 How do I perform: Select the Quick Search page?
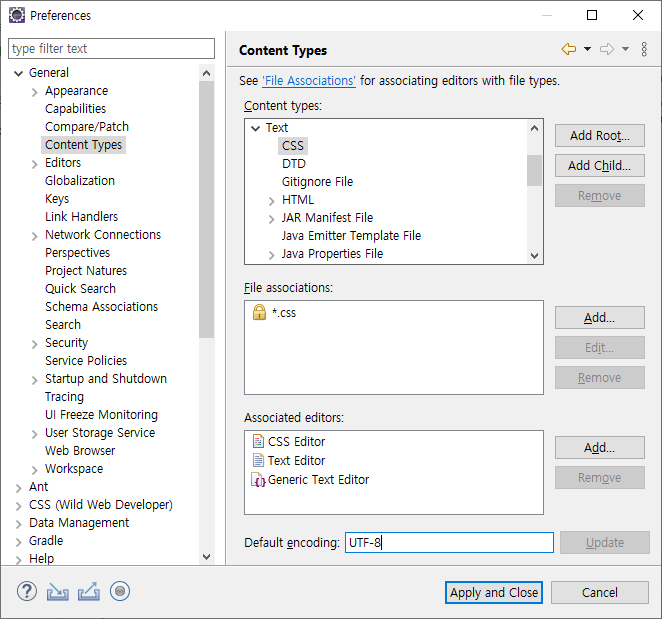click(x=80, y=289)
